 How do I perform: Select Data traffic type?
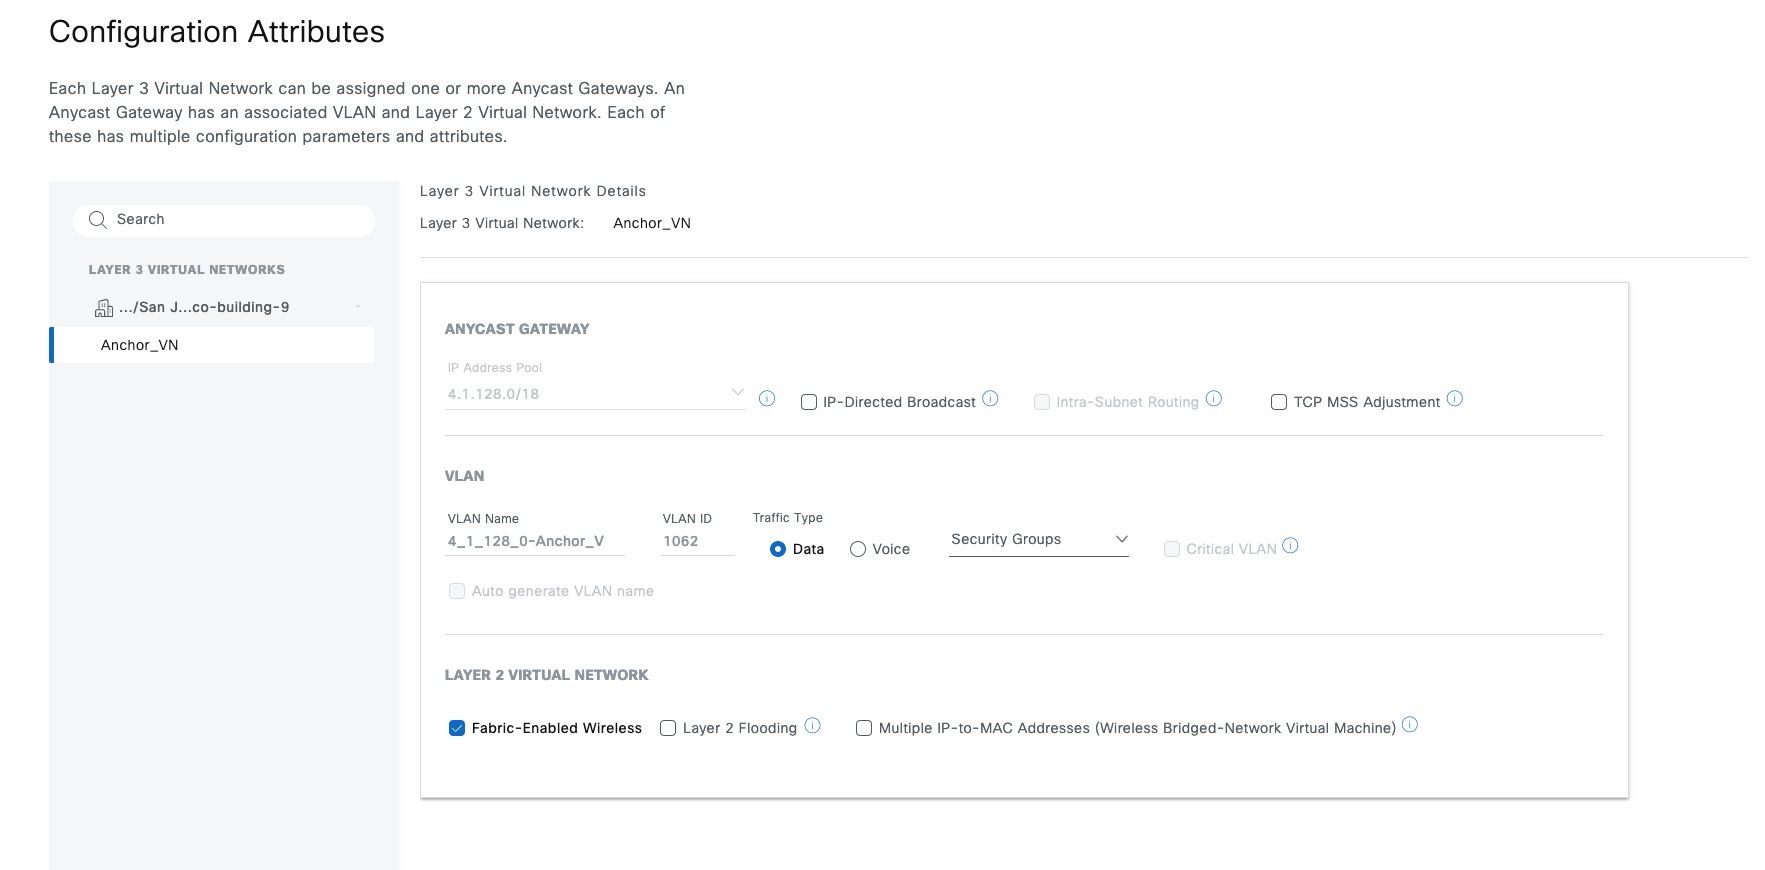(x=778, y=549)
